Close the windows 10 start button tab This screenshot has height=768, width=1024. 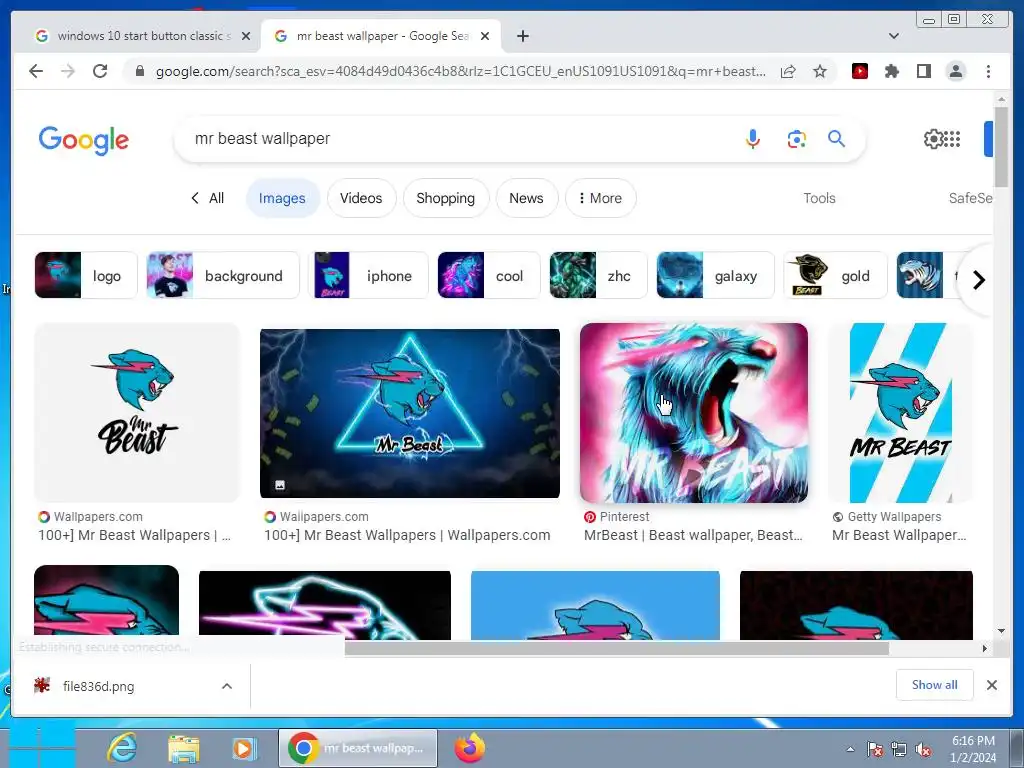pos(246,36)
